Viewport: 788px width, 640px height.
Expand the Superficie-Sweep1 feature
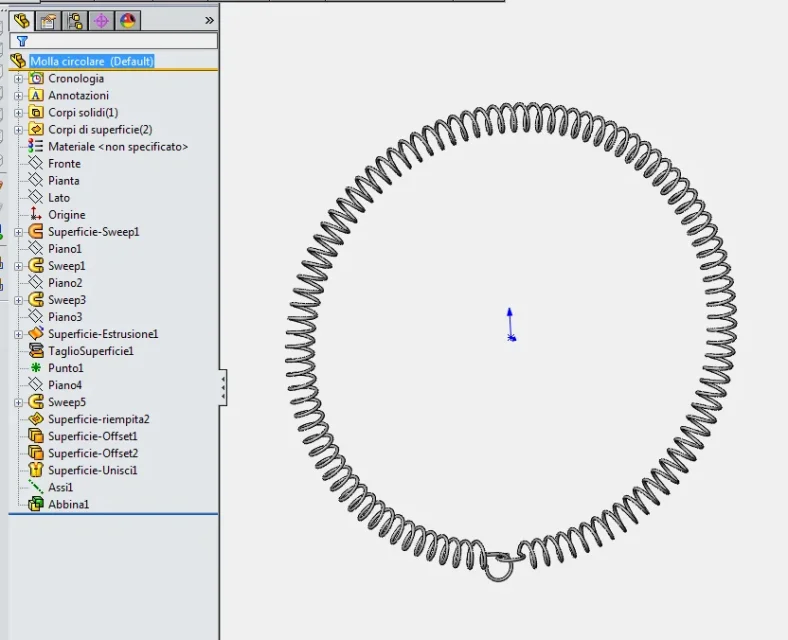coord(19,232)
